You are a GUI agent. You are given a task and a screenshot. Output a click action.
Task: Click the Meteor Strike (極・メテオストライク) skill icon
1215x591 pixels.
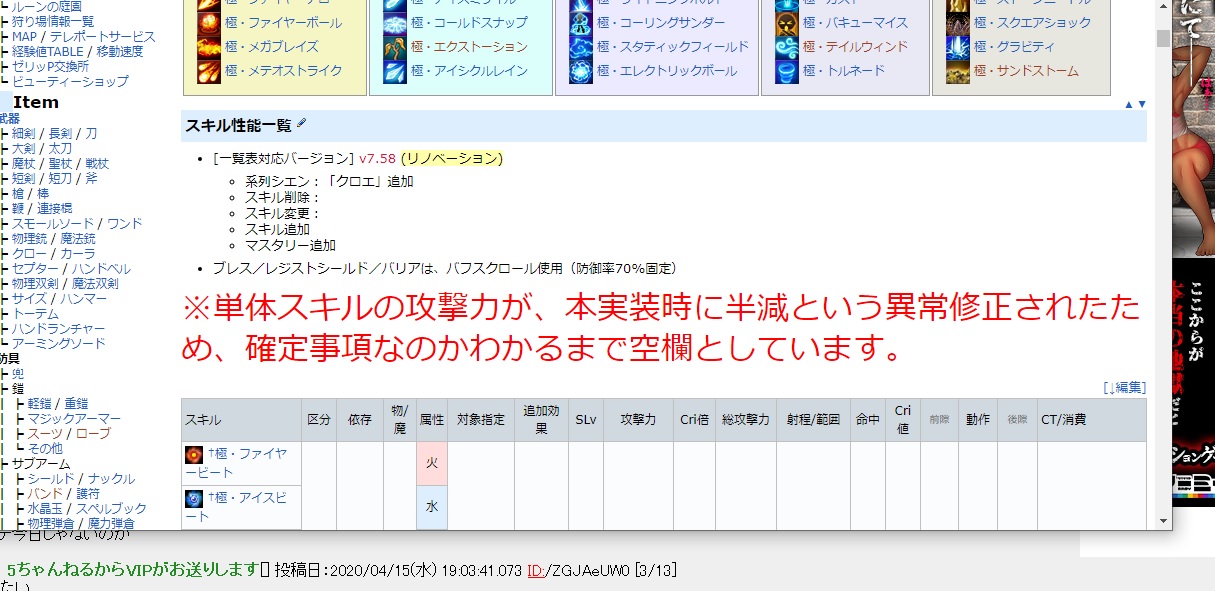(208, 71)
